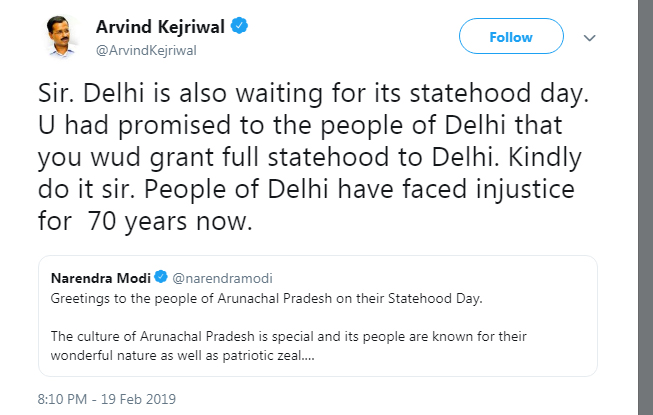This screenshot has width=653, height=415.
Task: Open the 8:10 PM - 19 Feb 2019 timestamp
Action: pyautogui.click(x=91, y=399)
